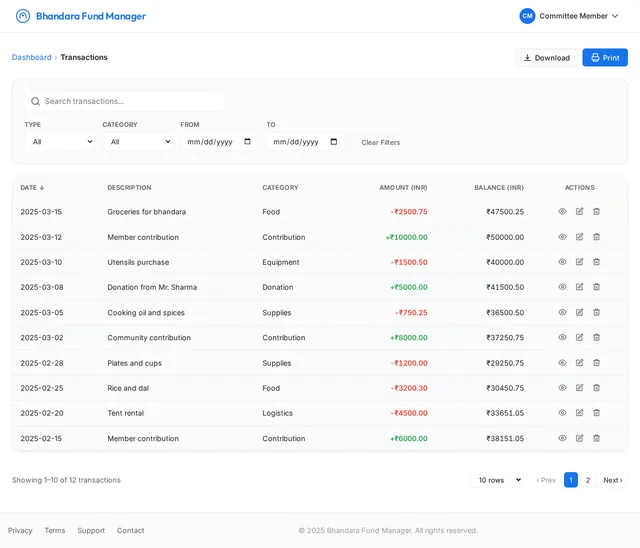Click the Logistics category cell

[278, 413]
